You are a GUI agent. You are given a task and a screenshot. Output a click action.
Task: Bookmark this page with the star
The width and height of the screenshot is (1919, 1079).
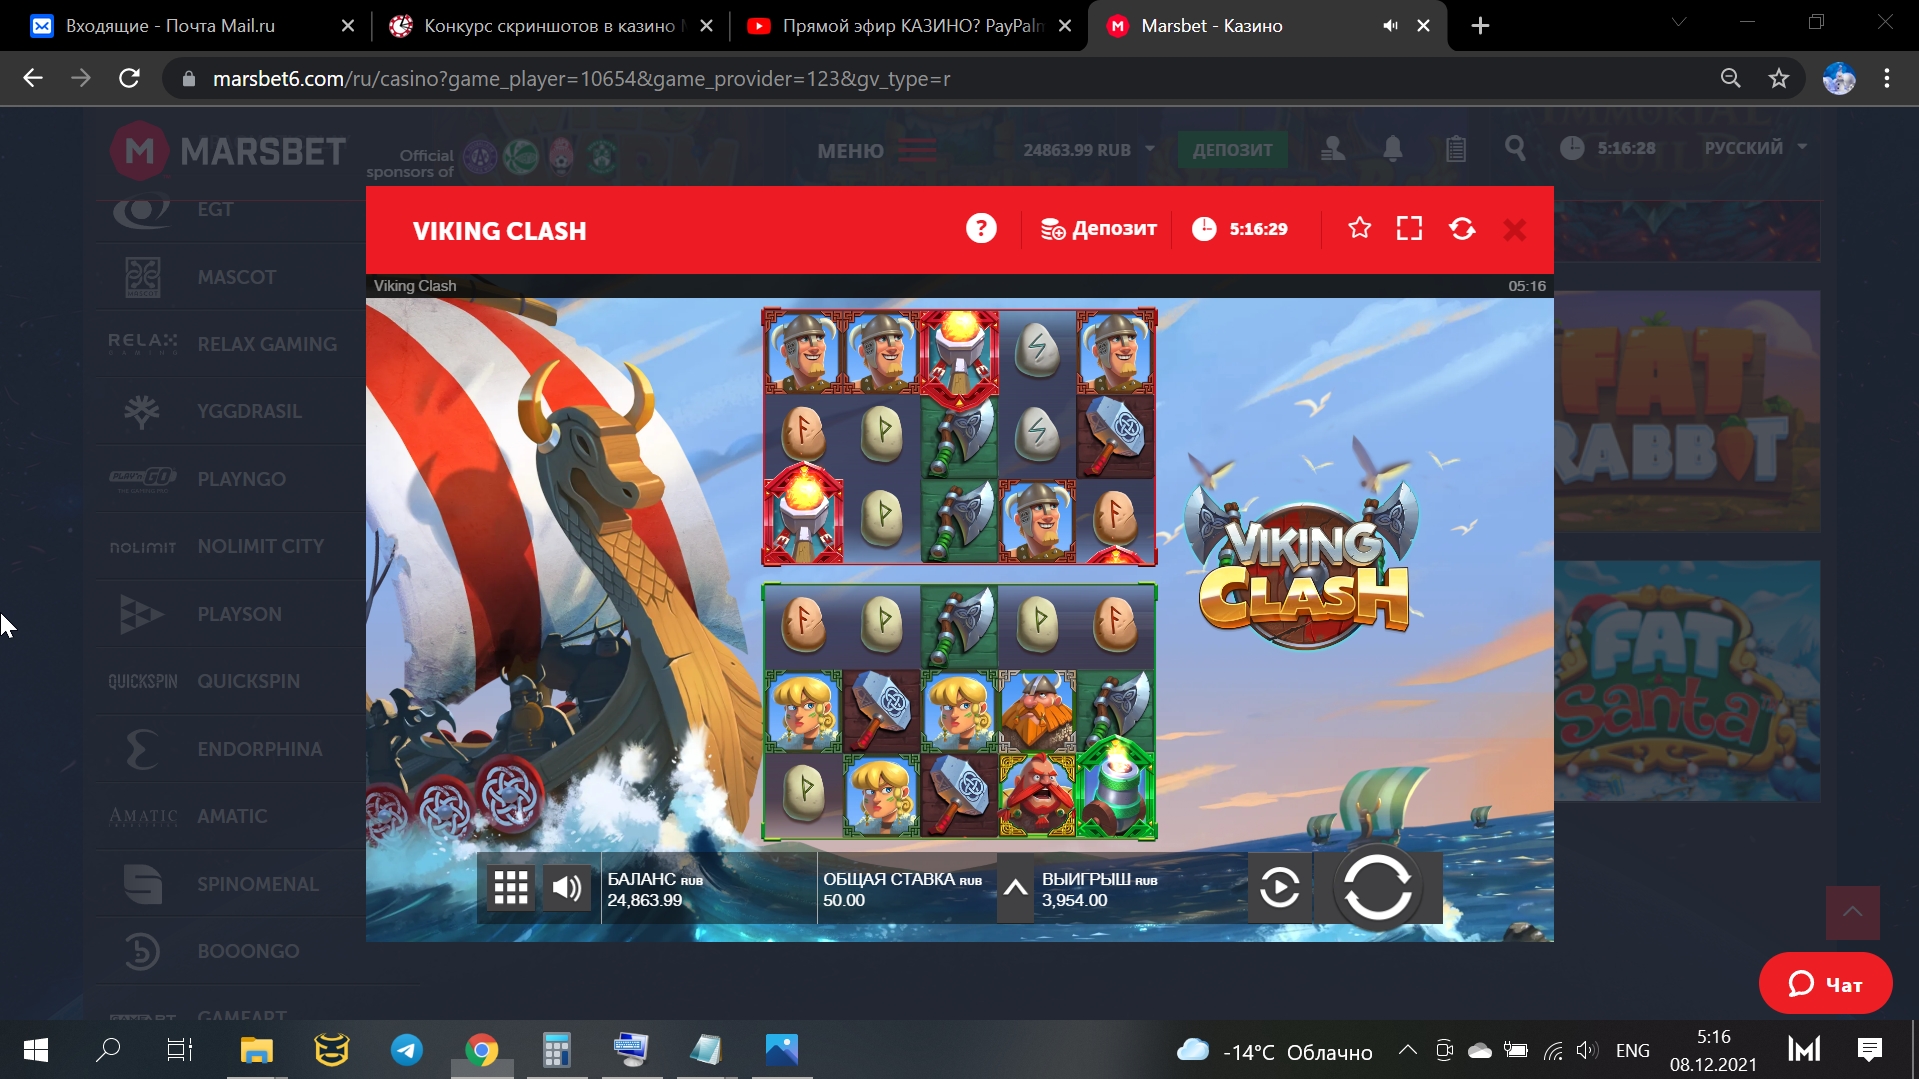(1778, 78)
